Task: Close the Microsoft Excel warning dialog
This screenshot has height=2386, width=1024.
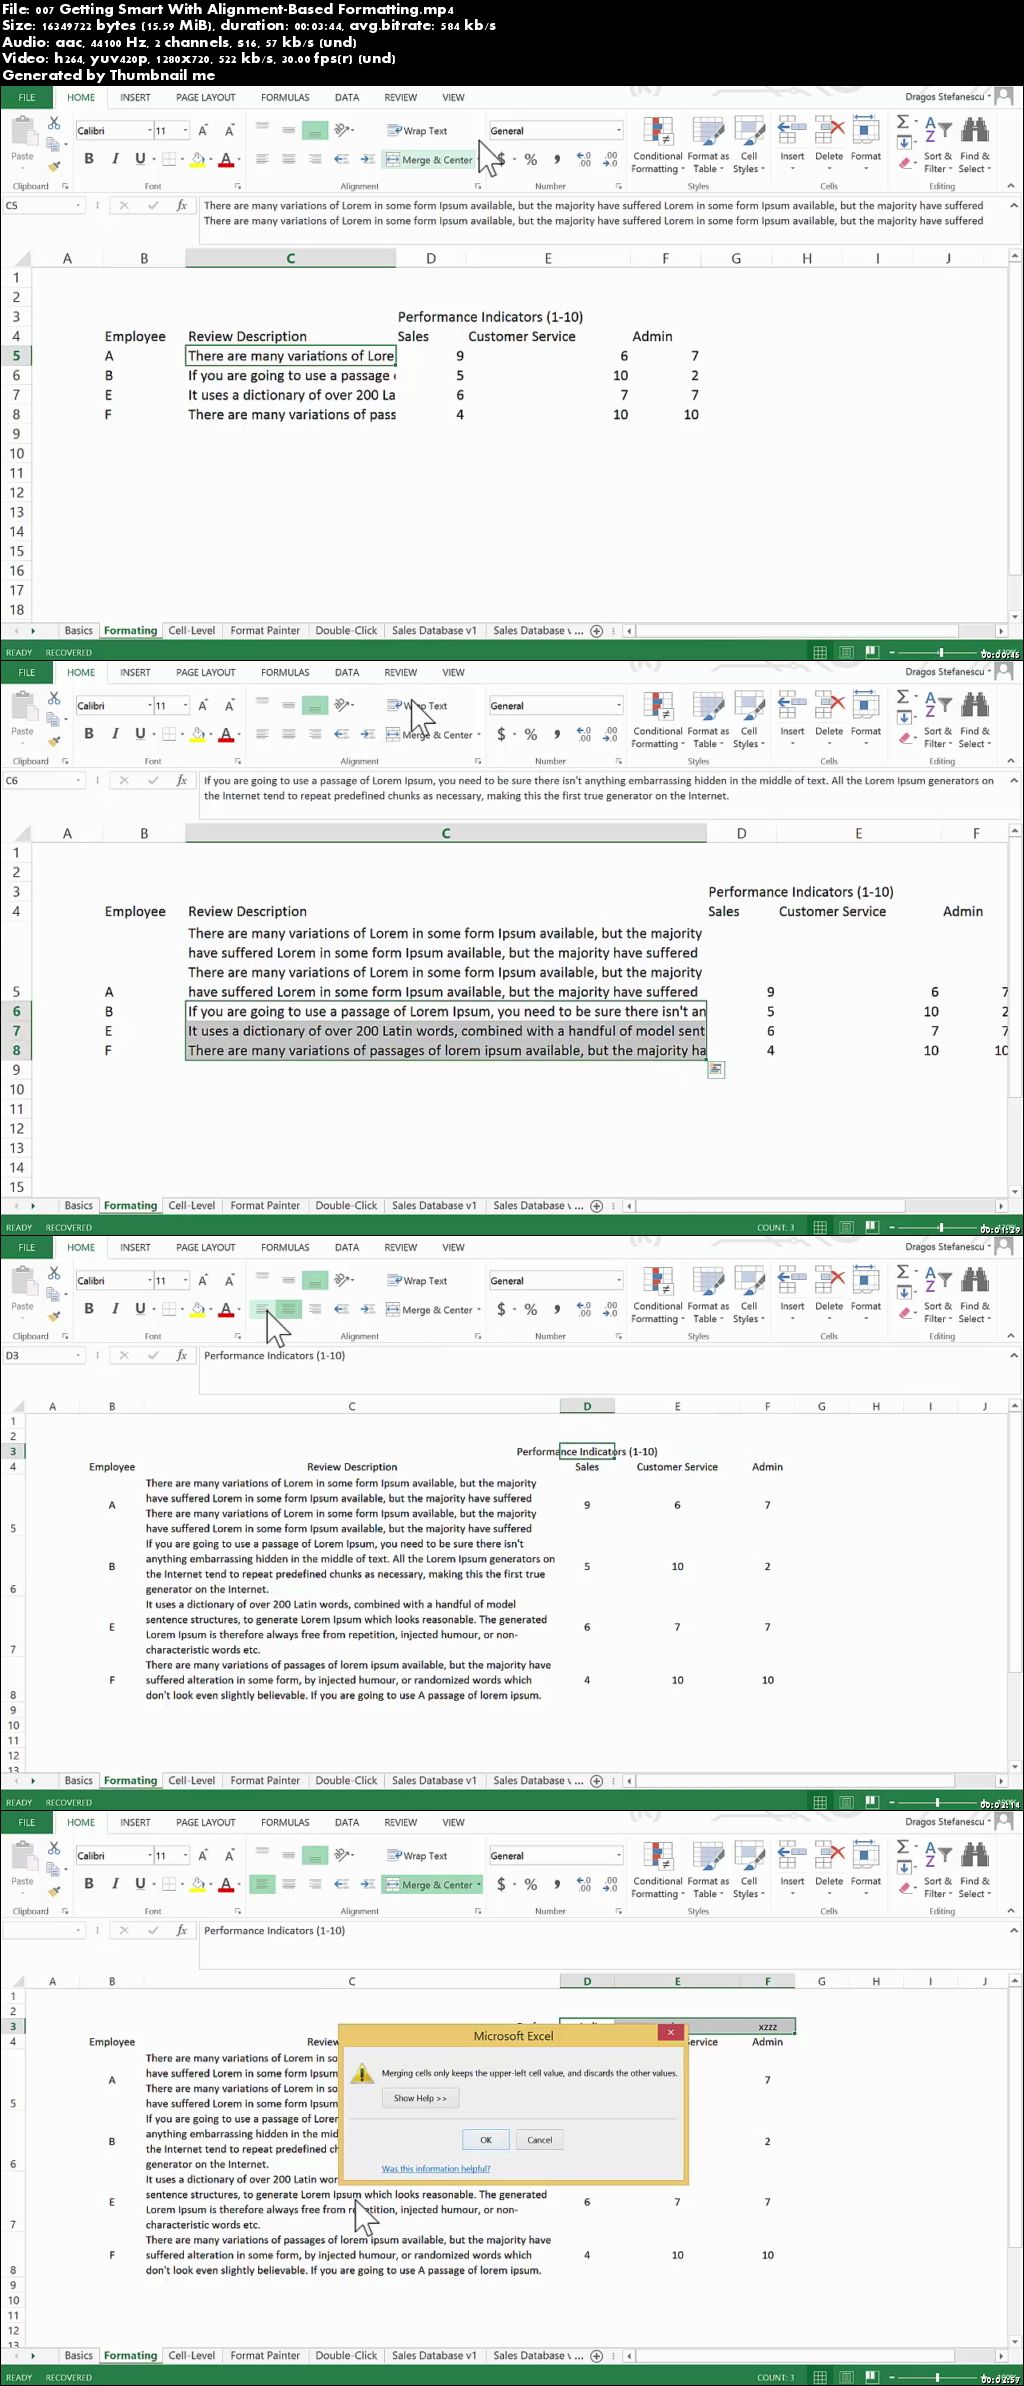Action: coord(671,2032)
